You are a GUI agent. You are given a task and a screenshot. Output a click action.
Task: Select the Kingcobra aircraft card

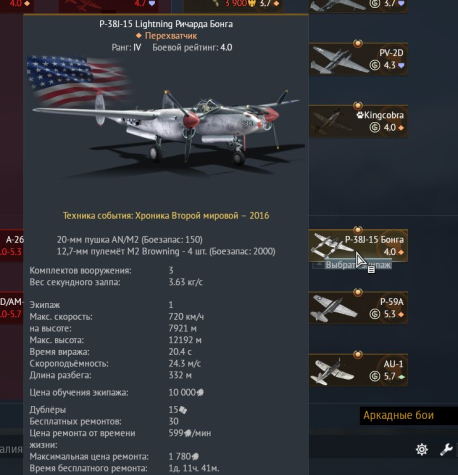[358, 121]
